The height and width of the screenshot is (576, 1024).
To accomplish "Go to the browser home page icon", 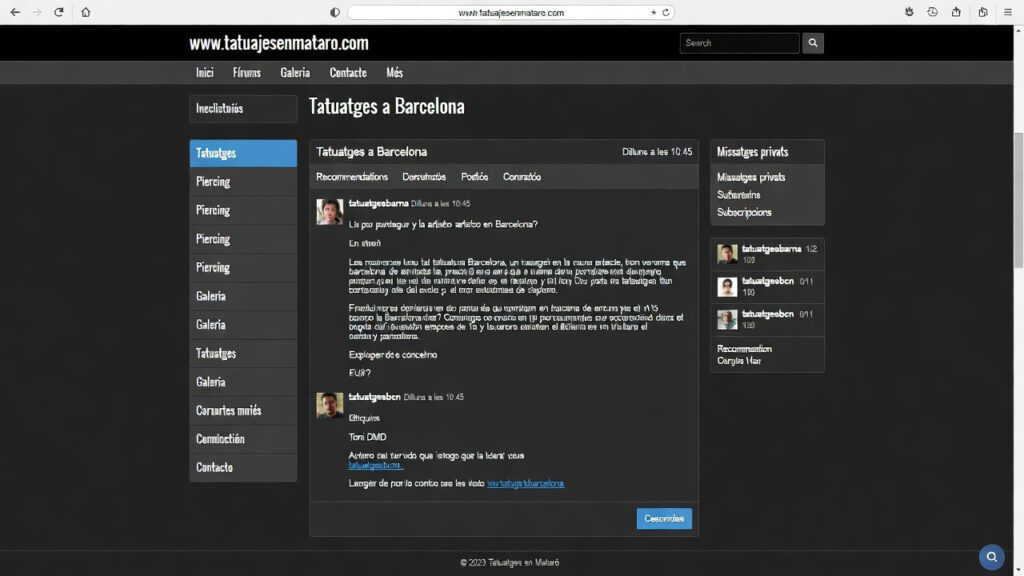I will pyautogui.click(x=85, y=12).
